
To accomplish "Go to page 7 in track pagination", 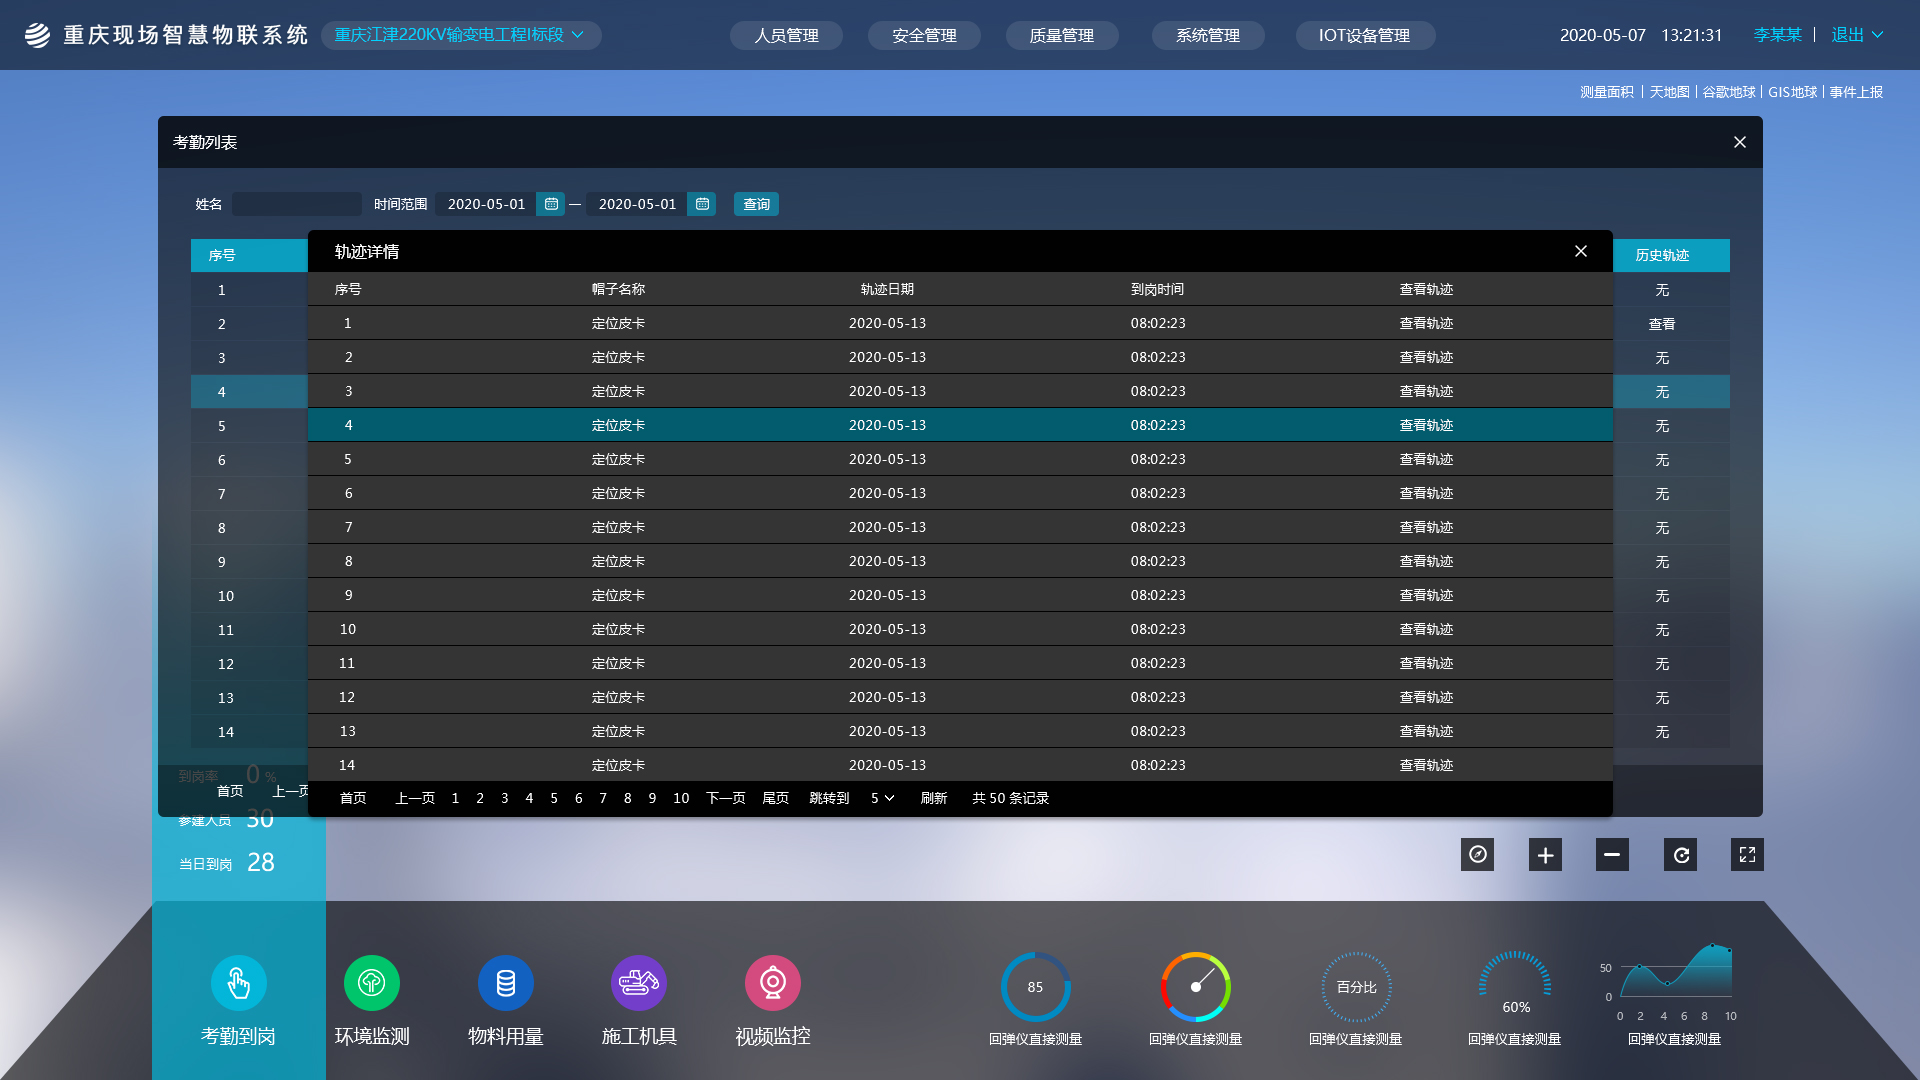I will point(603,798).
